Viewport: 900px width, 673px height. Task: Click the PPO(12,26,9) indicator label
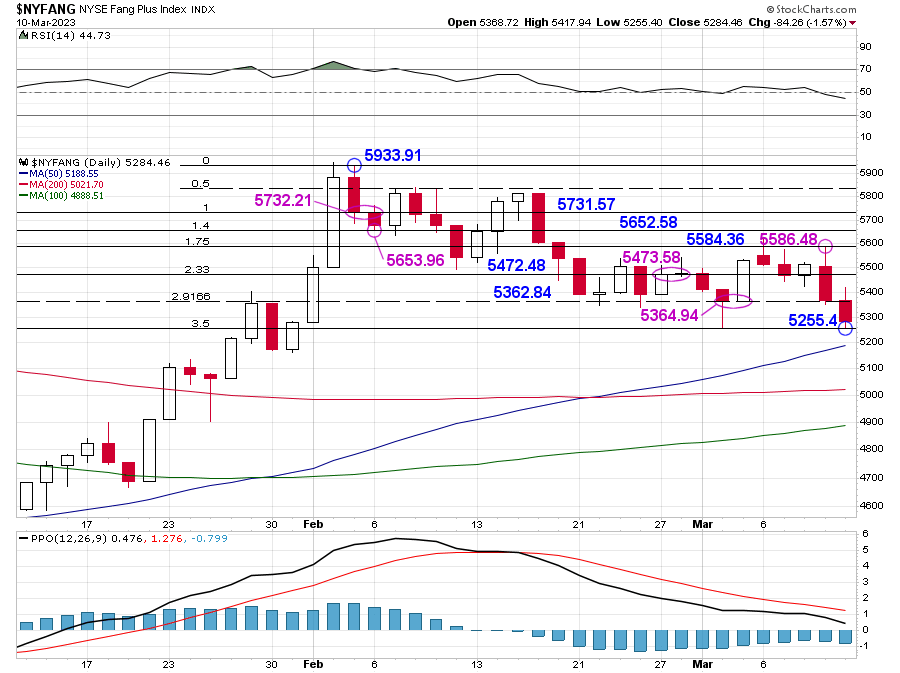69,539
